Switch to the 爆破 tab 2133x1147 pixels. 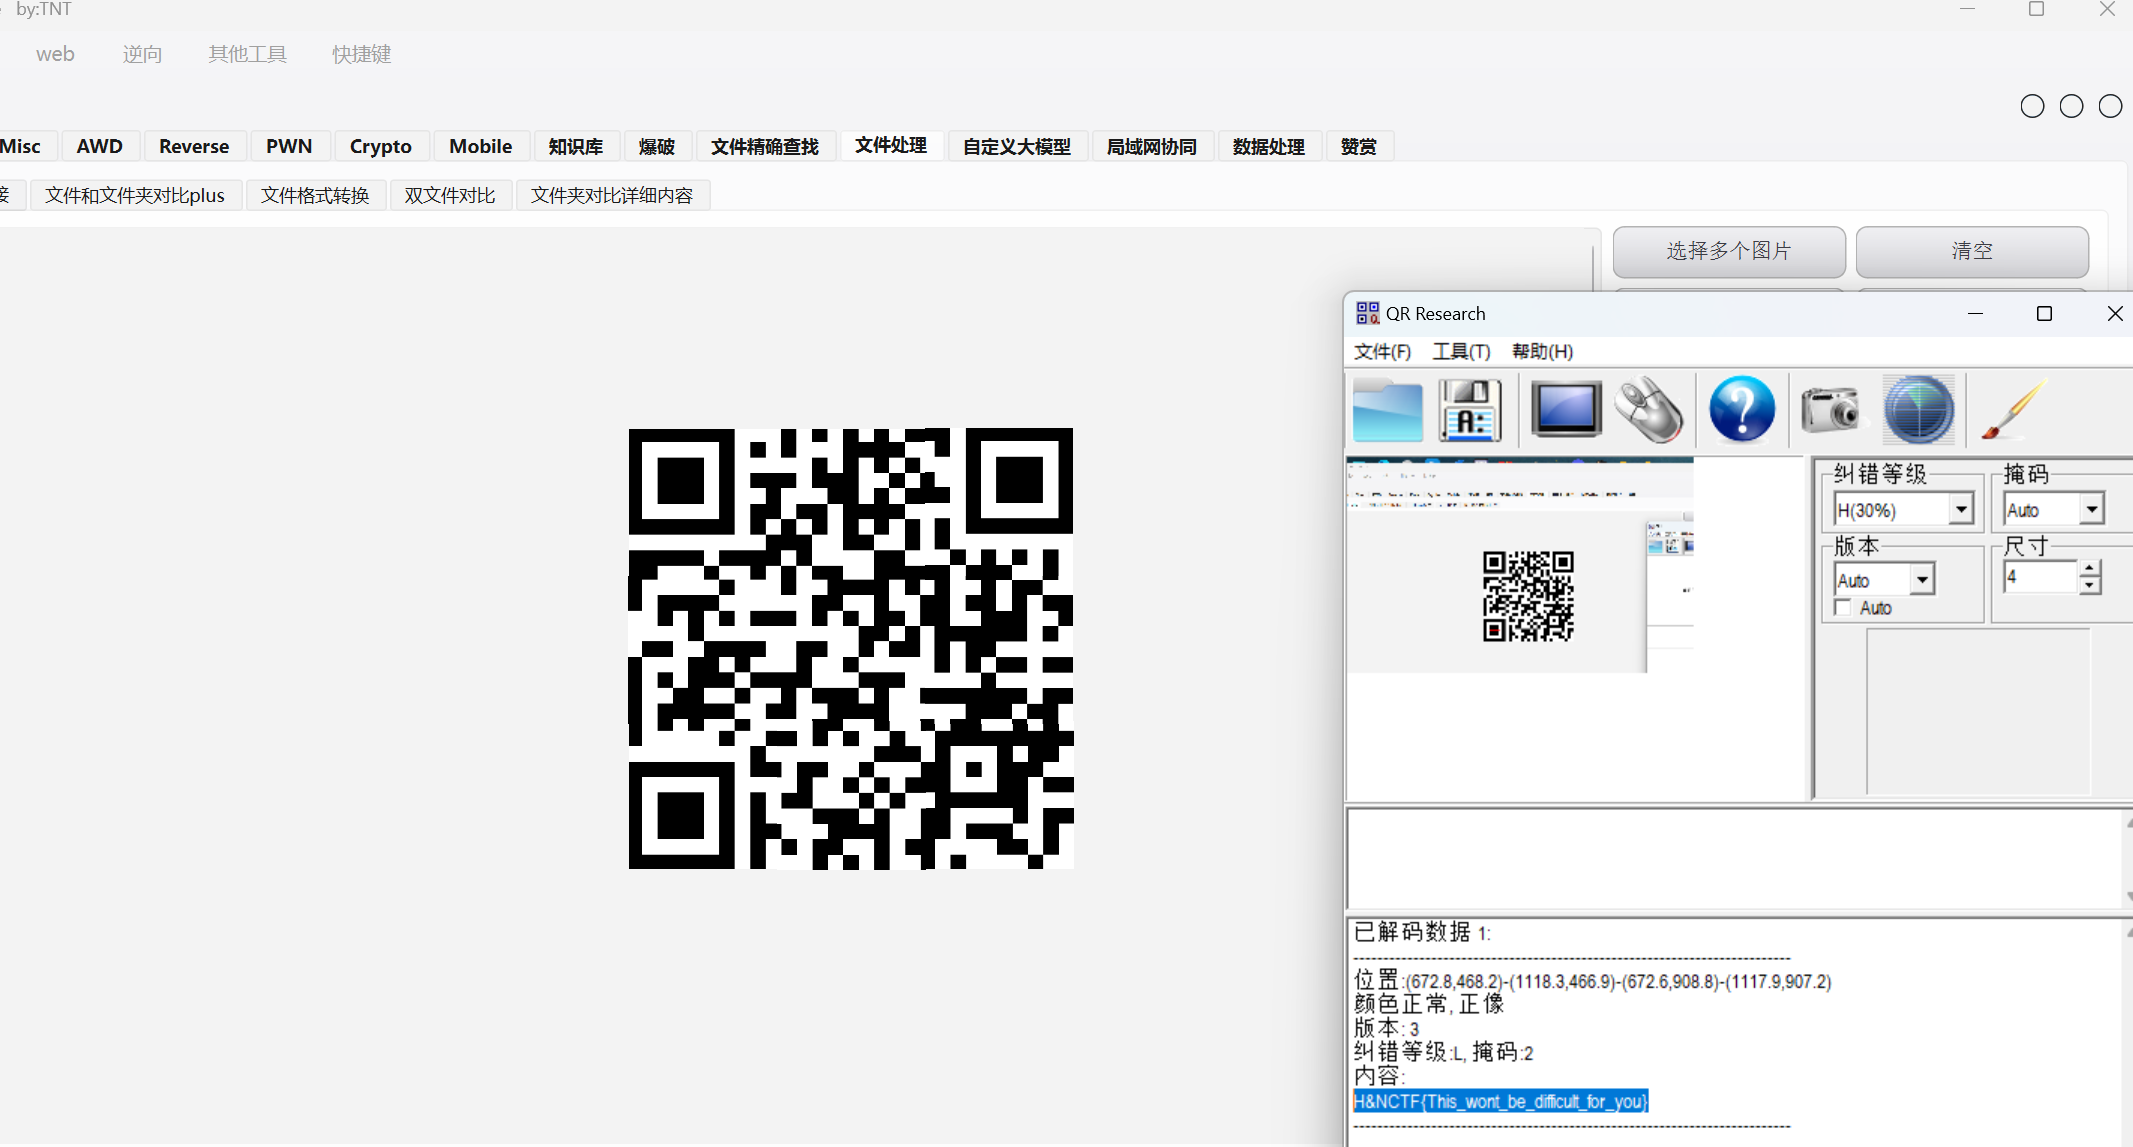click(657, 146)
